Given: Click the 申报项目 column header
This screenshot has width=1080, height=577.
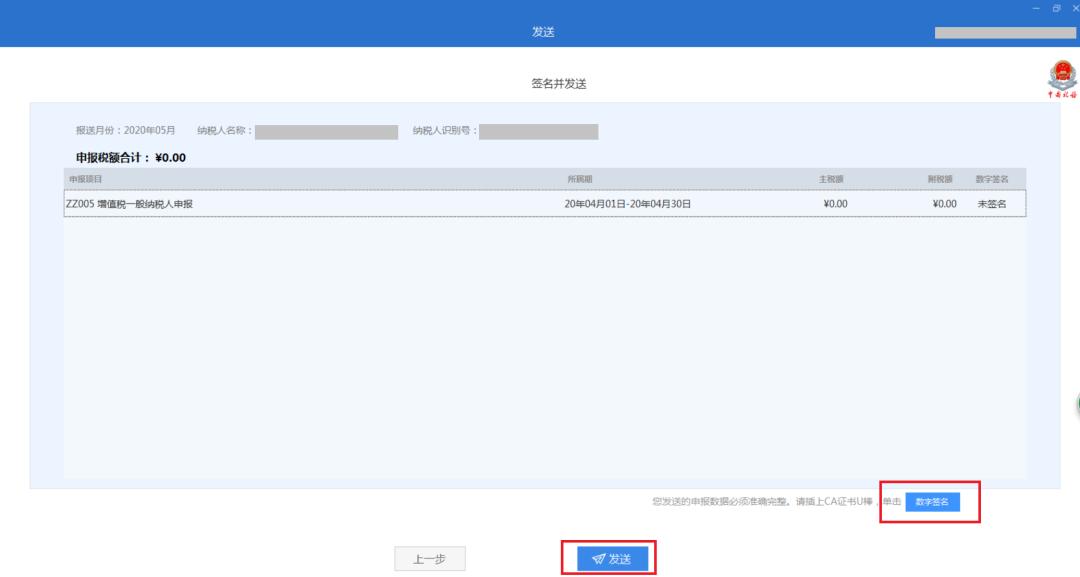Looking at the screenshot, I should pyautogui.click(x=85, y=179).
